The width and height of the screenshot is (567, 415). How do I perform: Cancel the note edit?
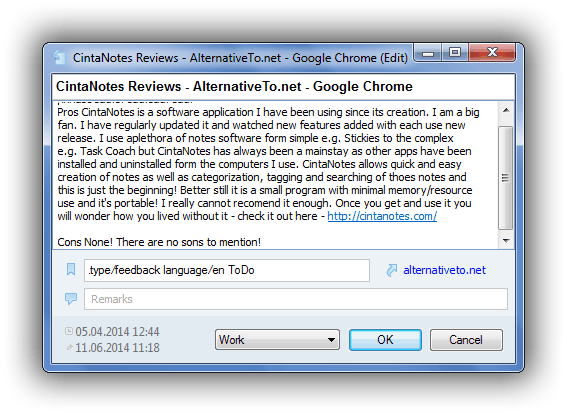click(x=466, y=340)
